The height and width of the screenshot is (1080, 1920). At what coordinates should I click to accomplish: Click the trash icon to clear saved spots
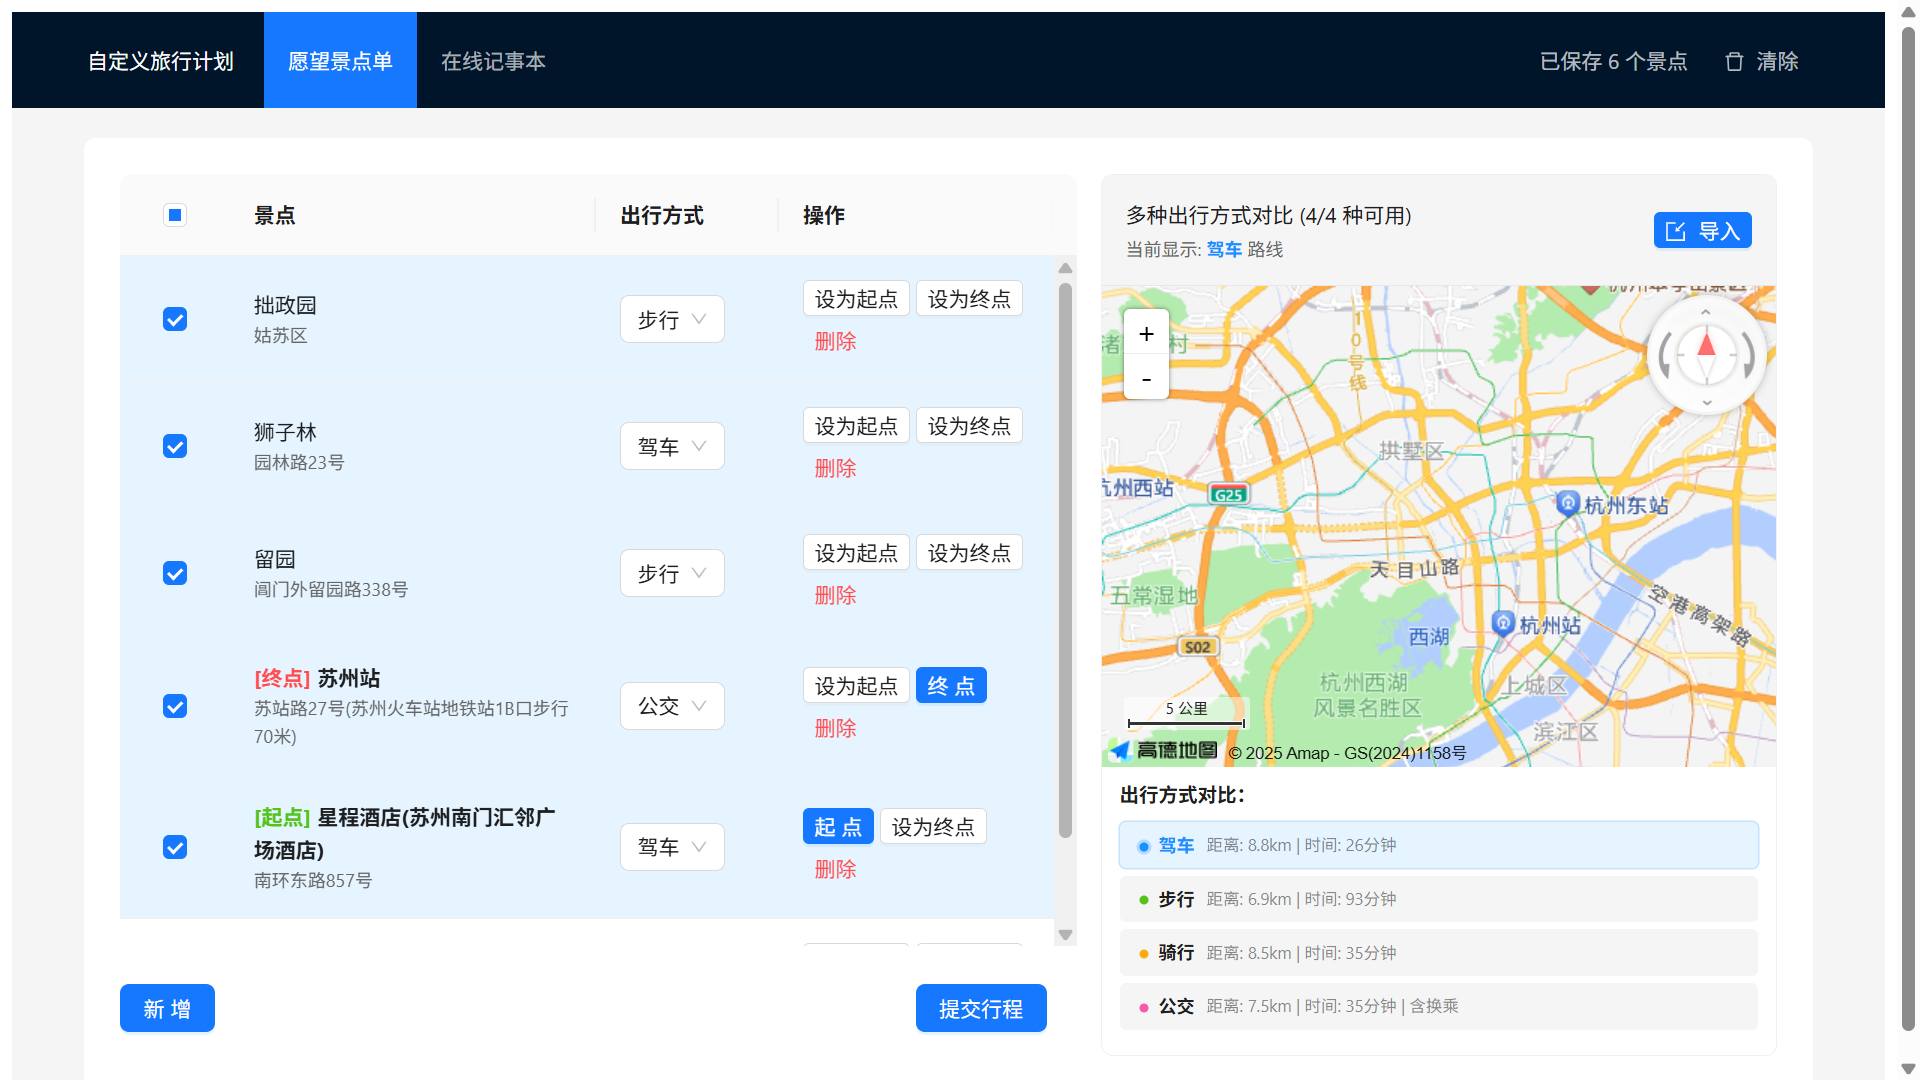point(1734,62)
